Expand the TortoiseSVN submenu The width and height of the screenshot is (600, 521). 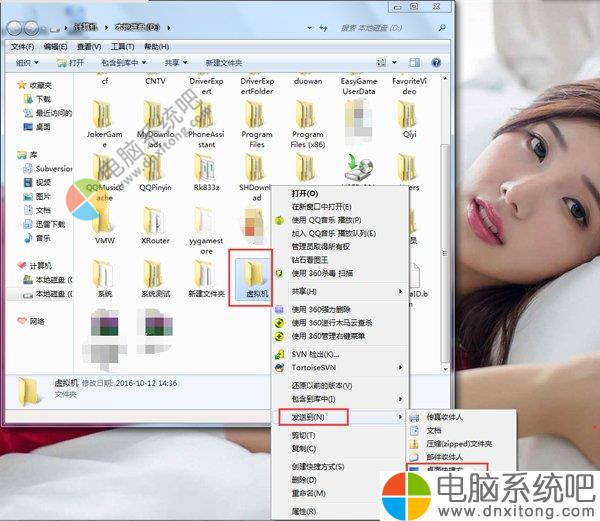340,368
